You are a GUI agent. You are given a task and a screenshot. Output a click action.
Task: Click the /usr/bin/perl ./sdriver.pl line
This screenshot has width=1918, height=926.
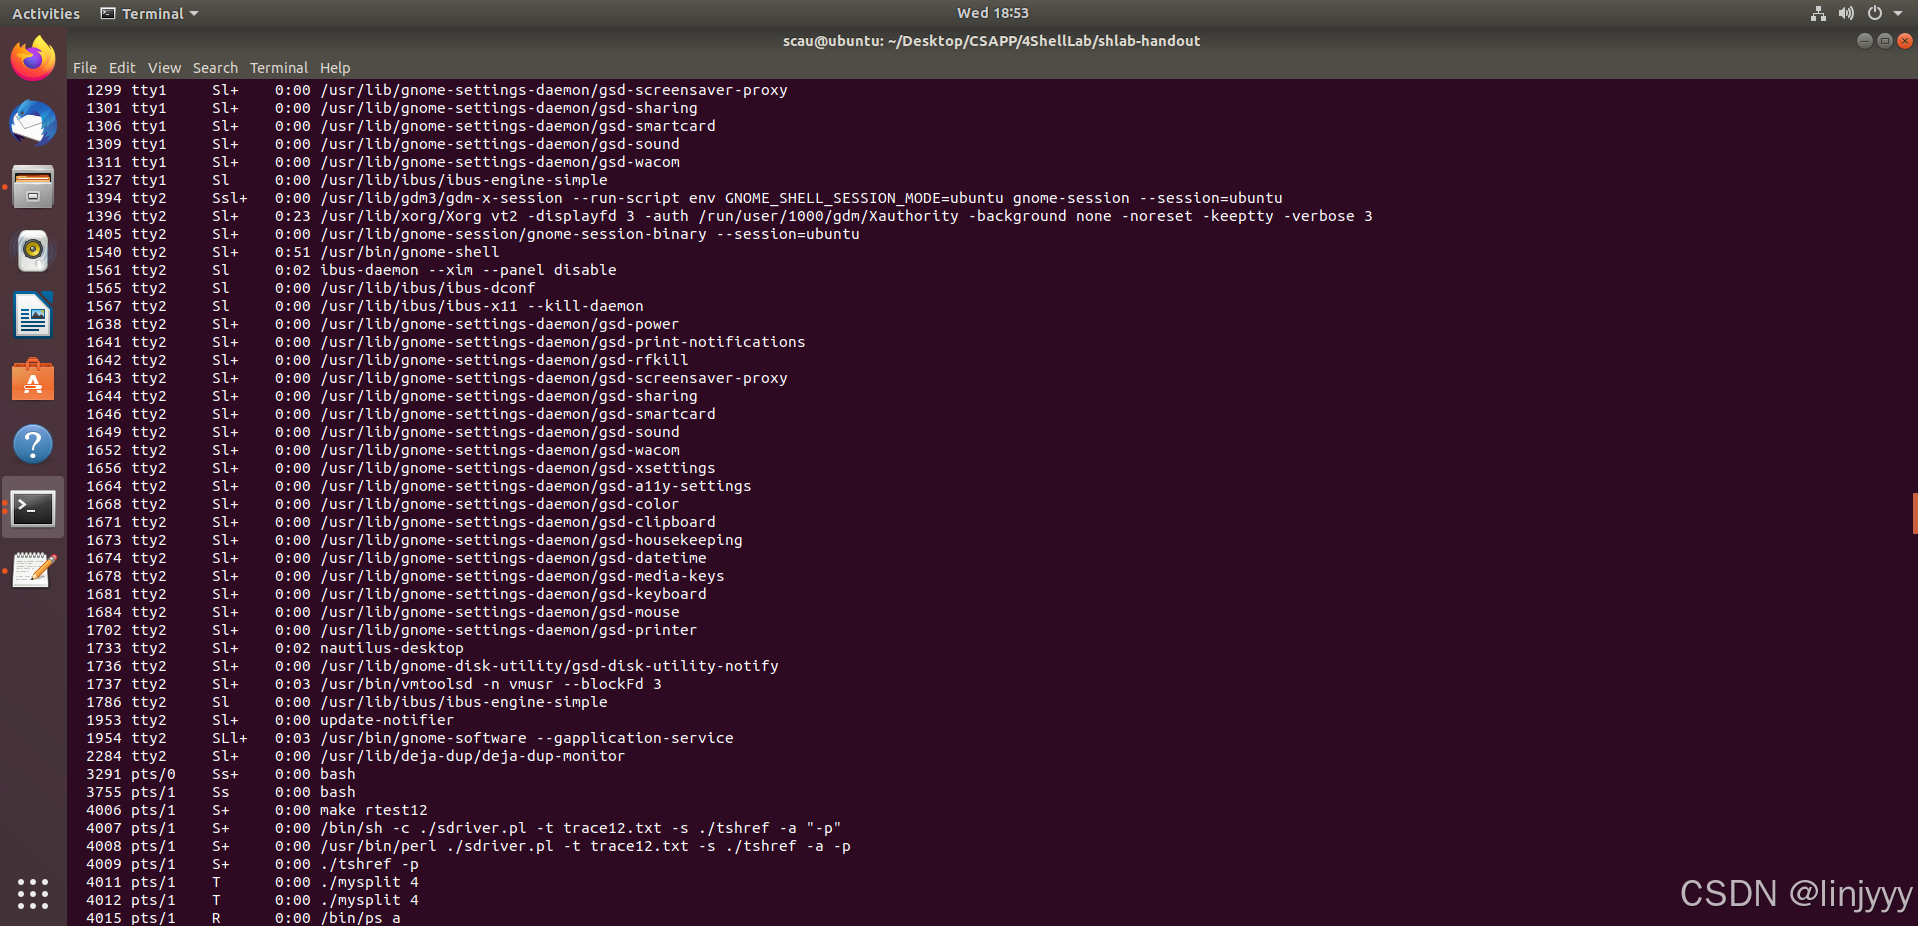pyautogui.click(x=468, y=846)
